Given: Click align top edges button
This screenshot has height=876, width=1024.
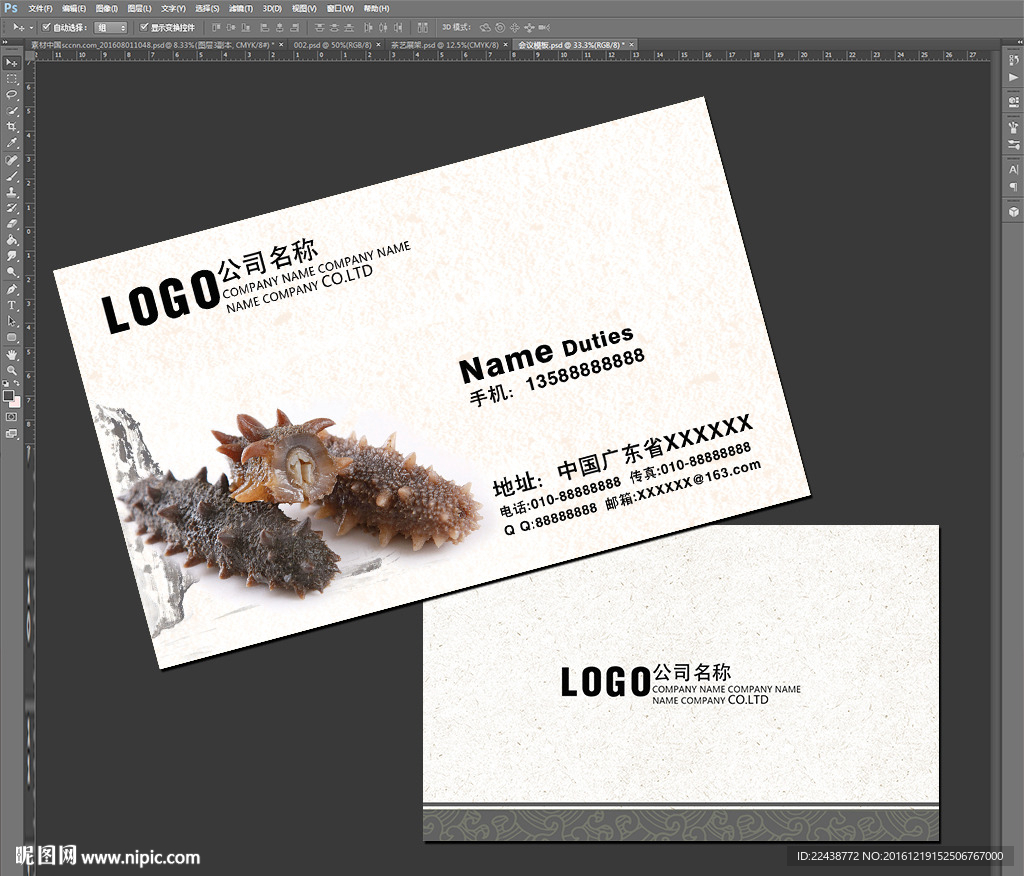Looking at the screenshot, I should click(216, 27).
